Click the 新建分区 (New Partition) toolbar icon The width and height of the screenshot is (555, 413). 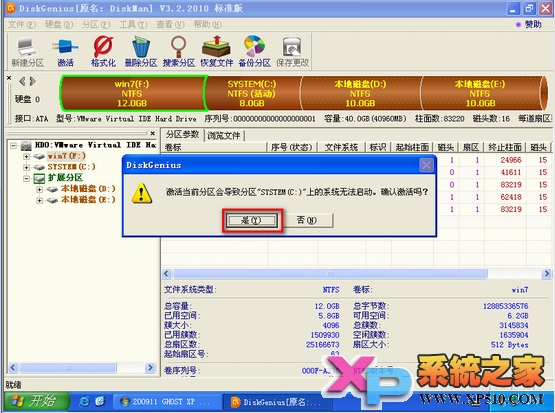tap(27, 52)
